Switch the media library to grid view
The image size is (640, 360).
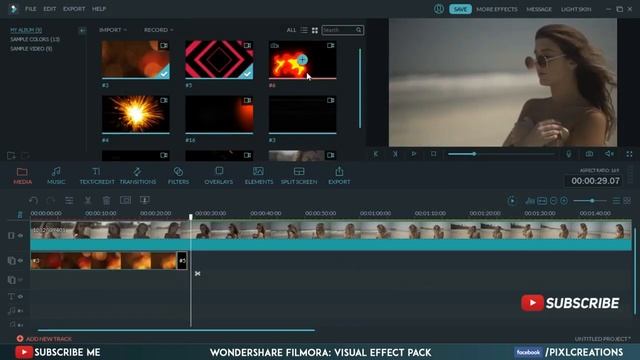click(315, 30)
